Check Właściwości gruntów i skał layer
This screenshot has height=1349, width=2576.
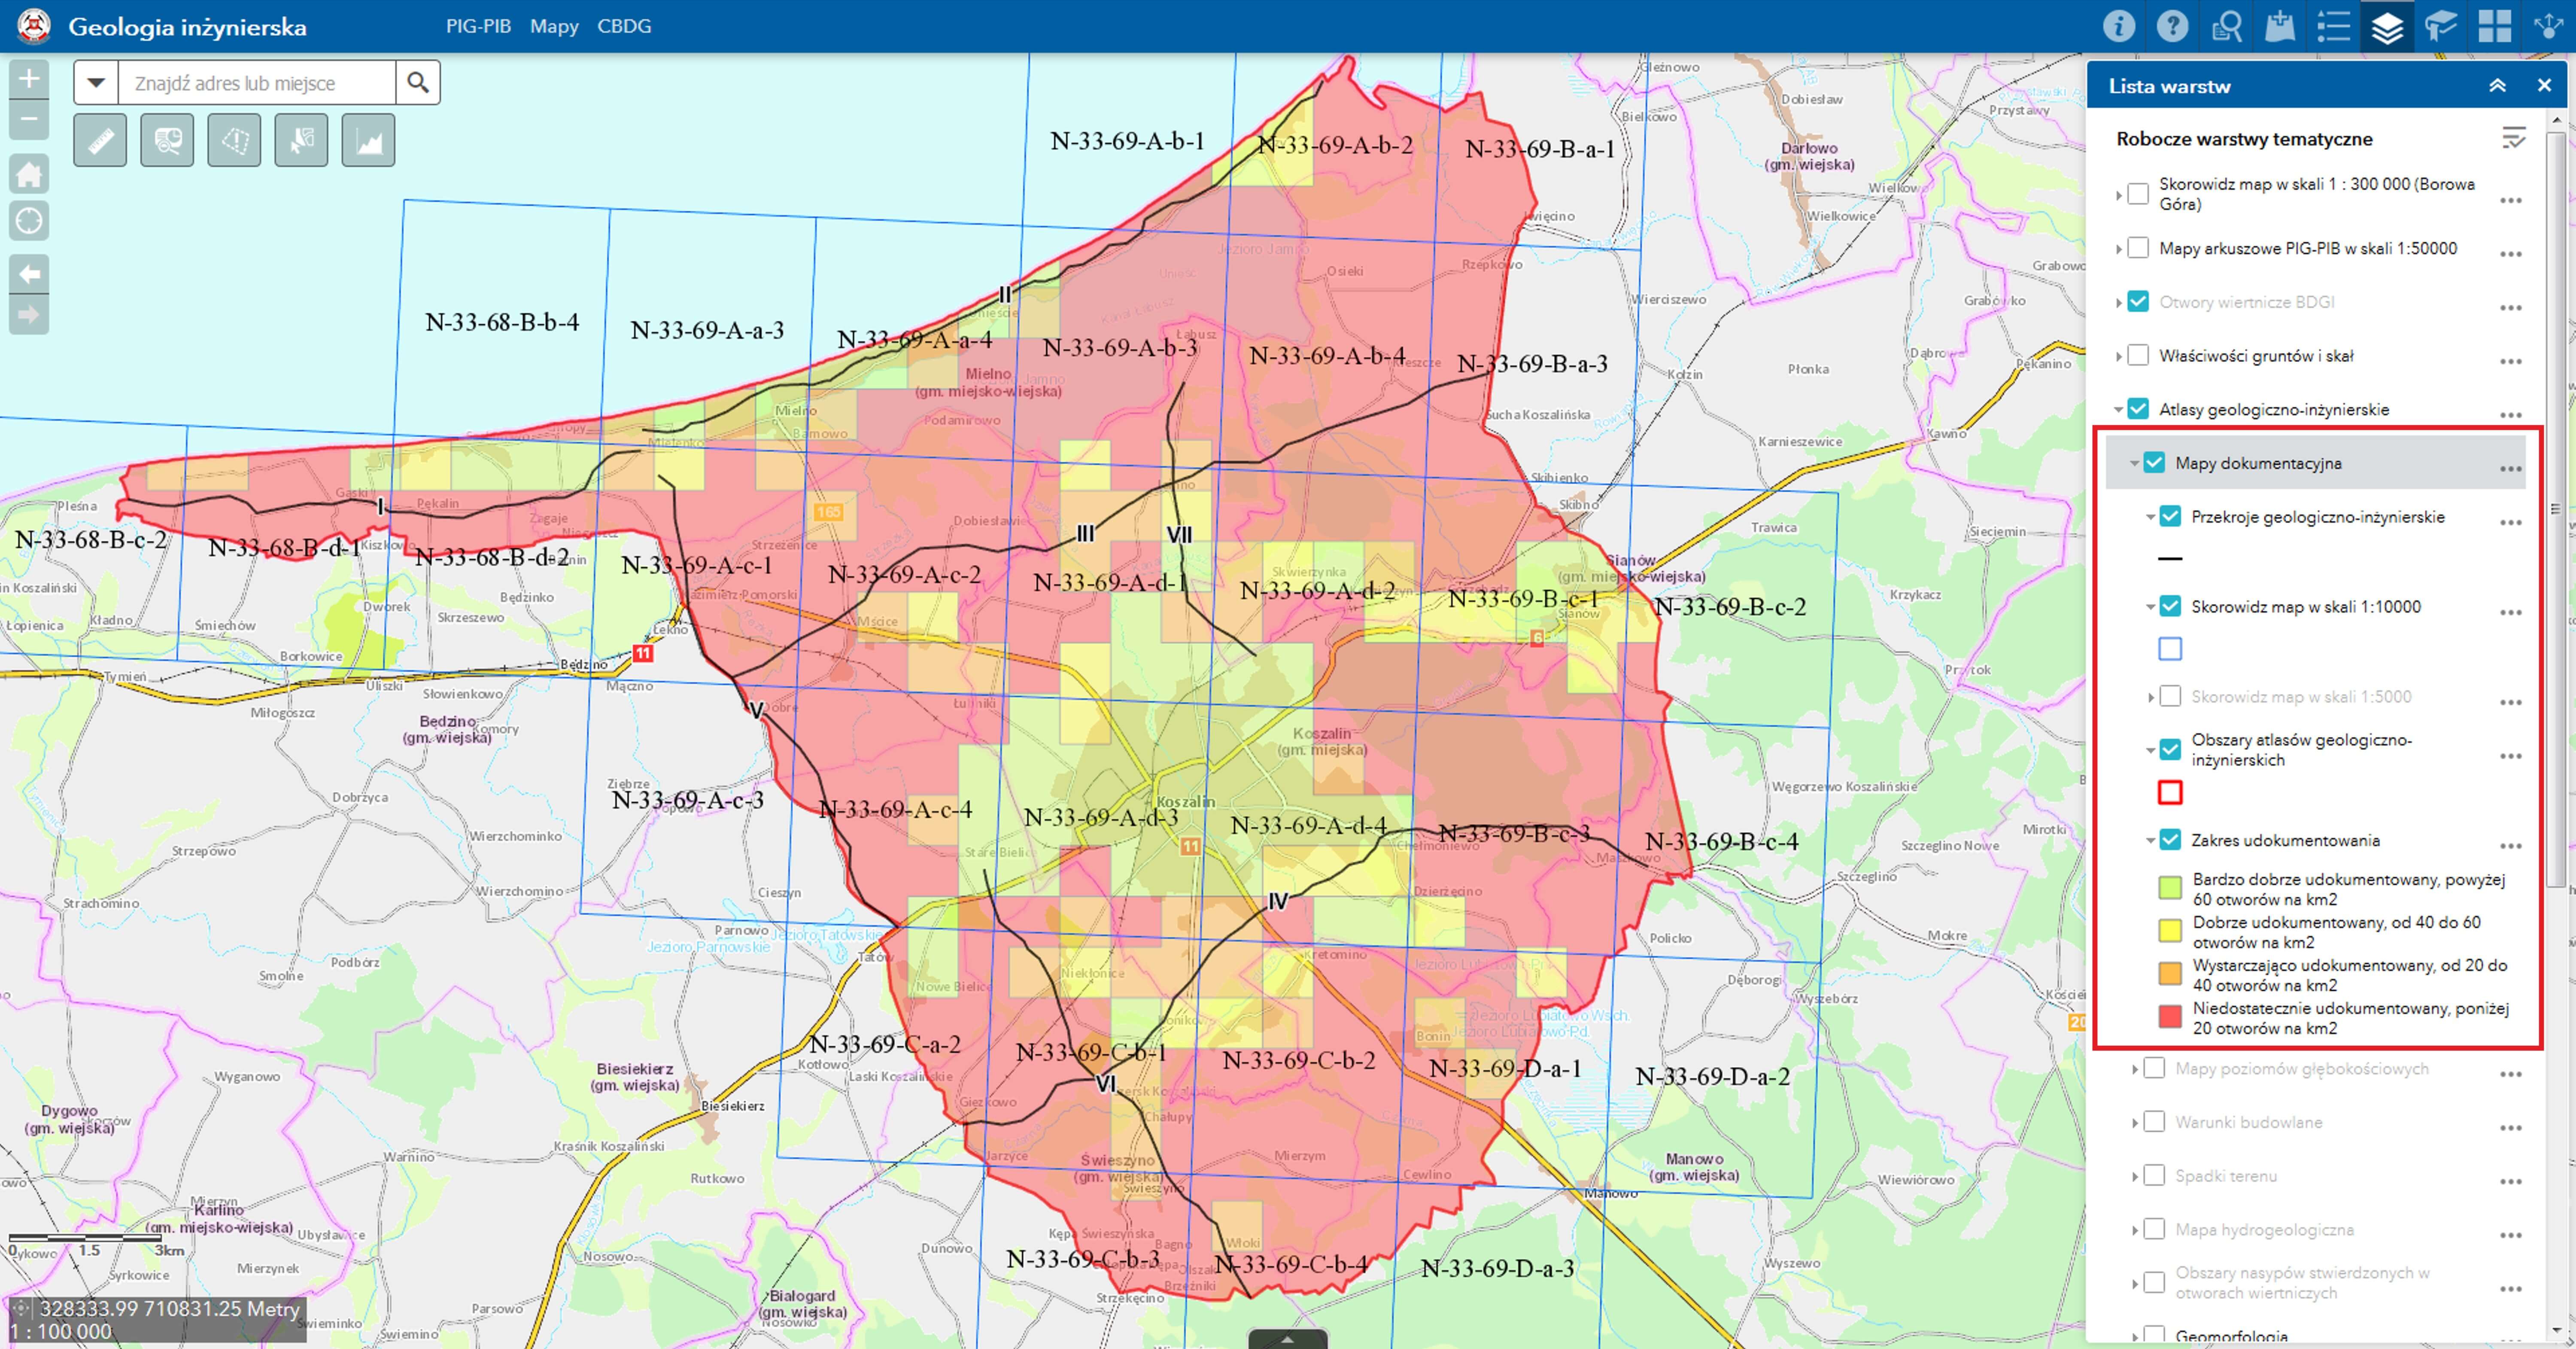tap(2138, 355)
